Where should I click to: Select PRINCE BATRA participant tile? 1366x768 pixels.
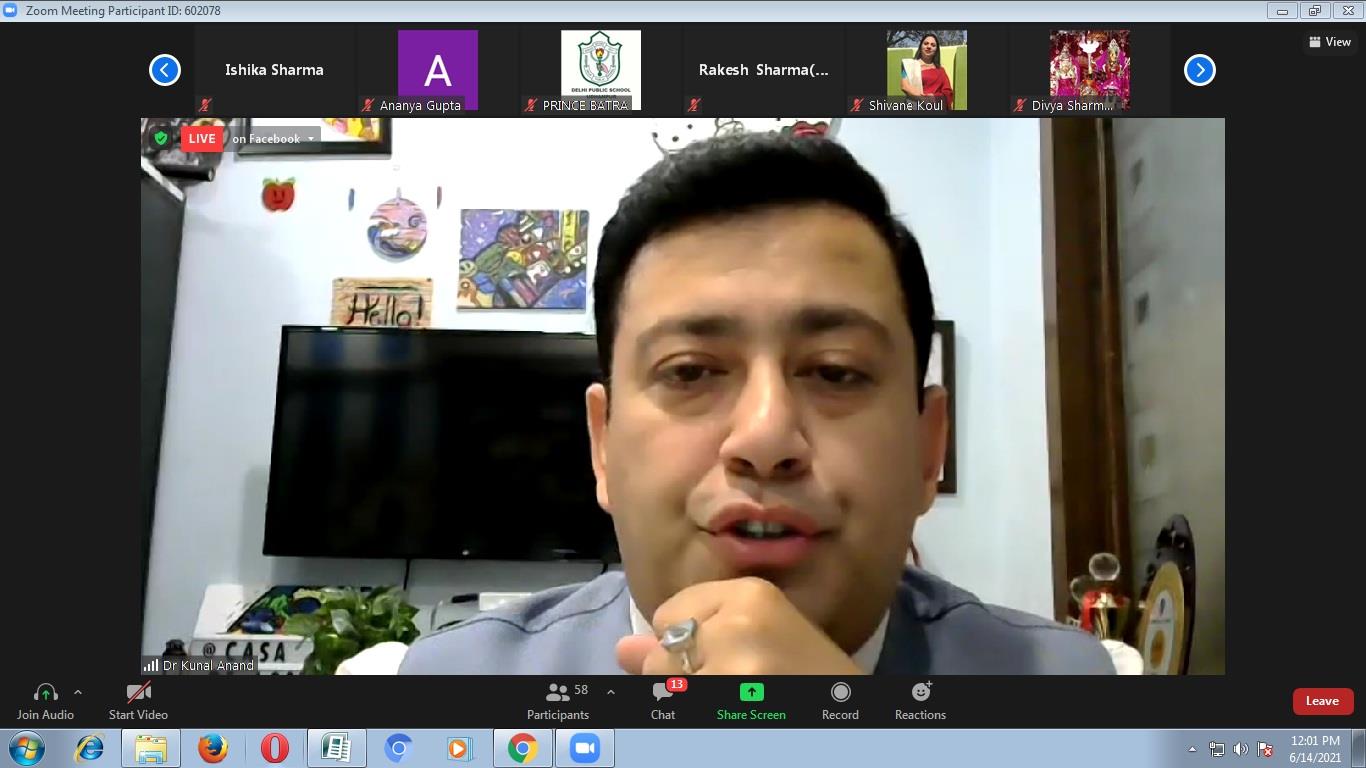pyautogui.click(x=600, y=70)
